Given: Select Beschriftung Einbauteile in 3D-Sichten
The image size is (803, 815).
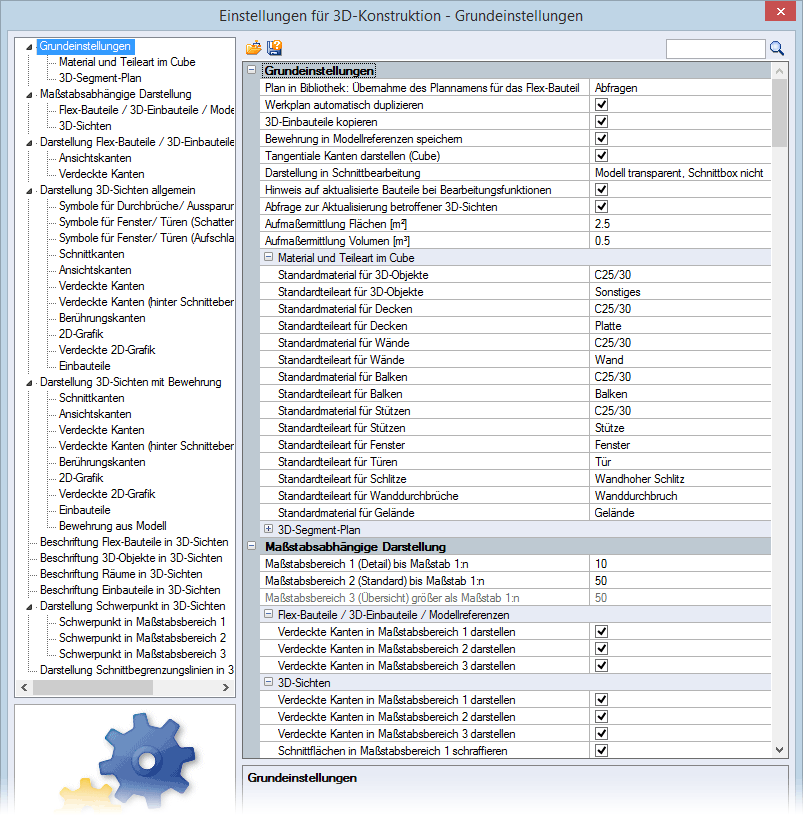Looking at the screenshot, I should pos(130,590).
